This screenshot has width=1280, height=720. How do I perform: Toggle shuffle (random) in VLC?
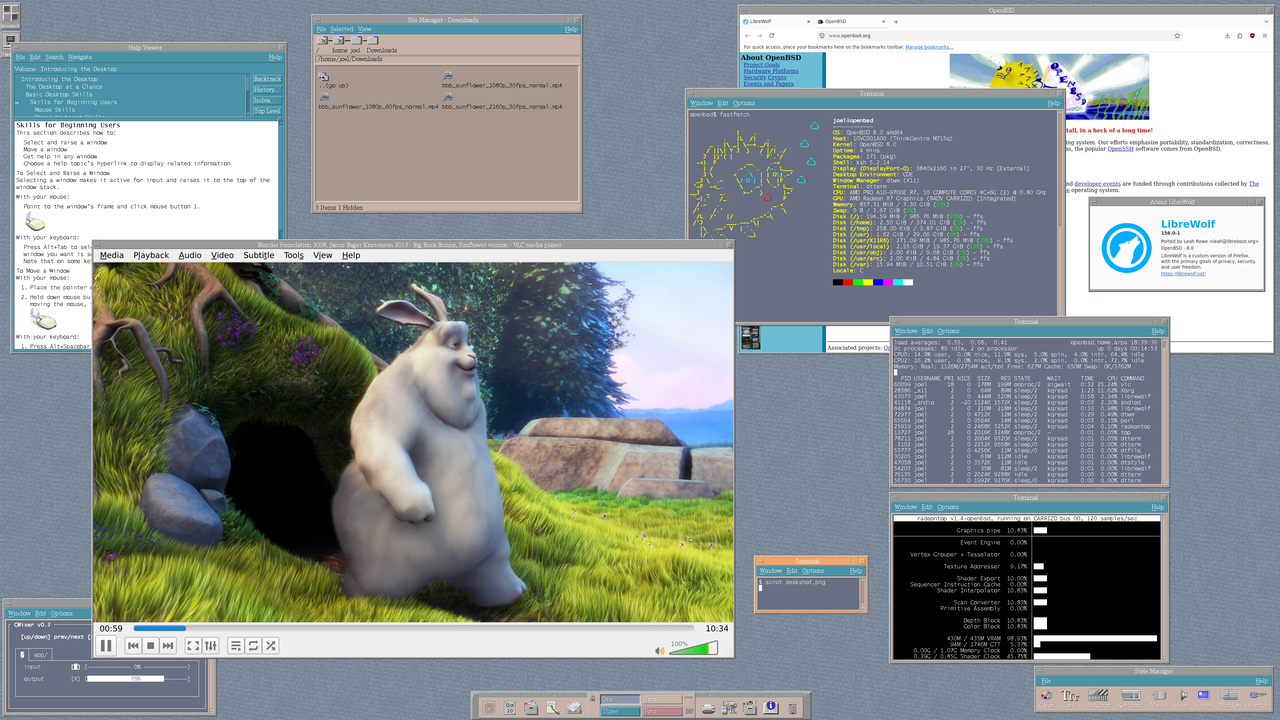click(x=271, y=646)
